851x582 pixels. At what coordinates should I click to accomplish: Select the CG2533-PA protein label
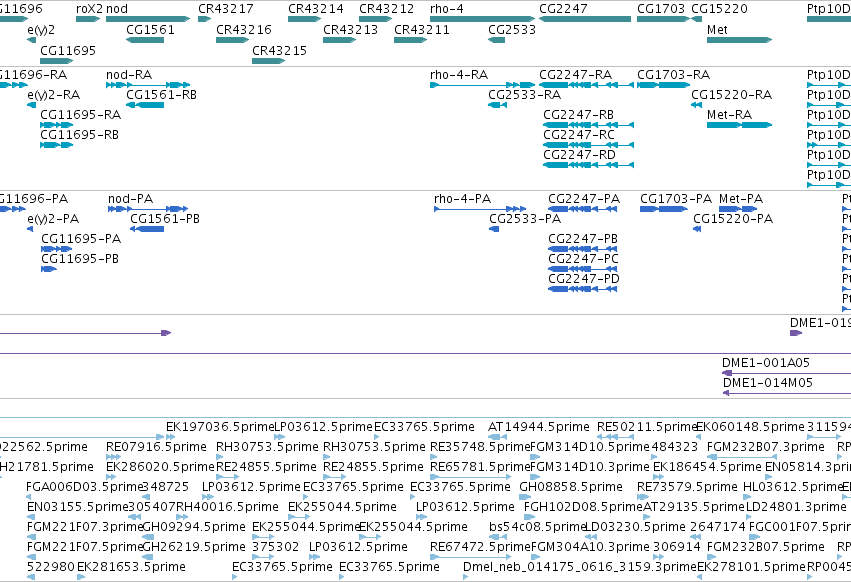pos(525,219)
